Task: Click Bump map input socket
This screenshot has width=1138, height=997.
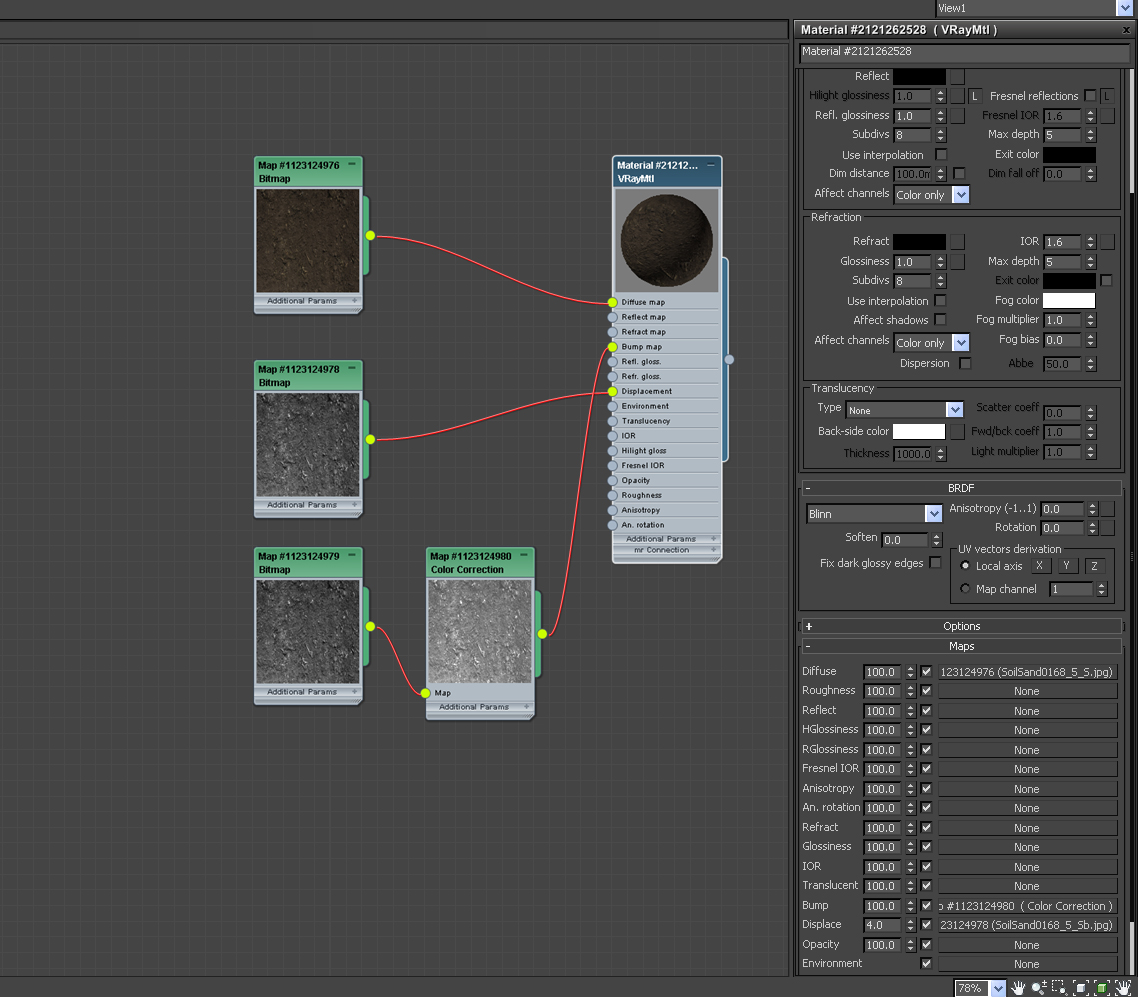Action: pyautogui.click(x=613, y=347)
